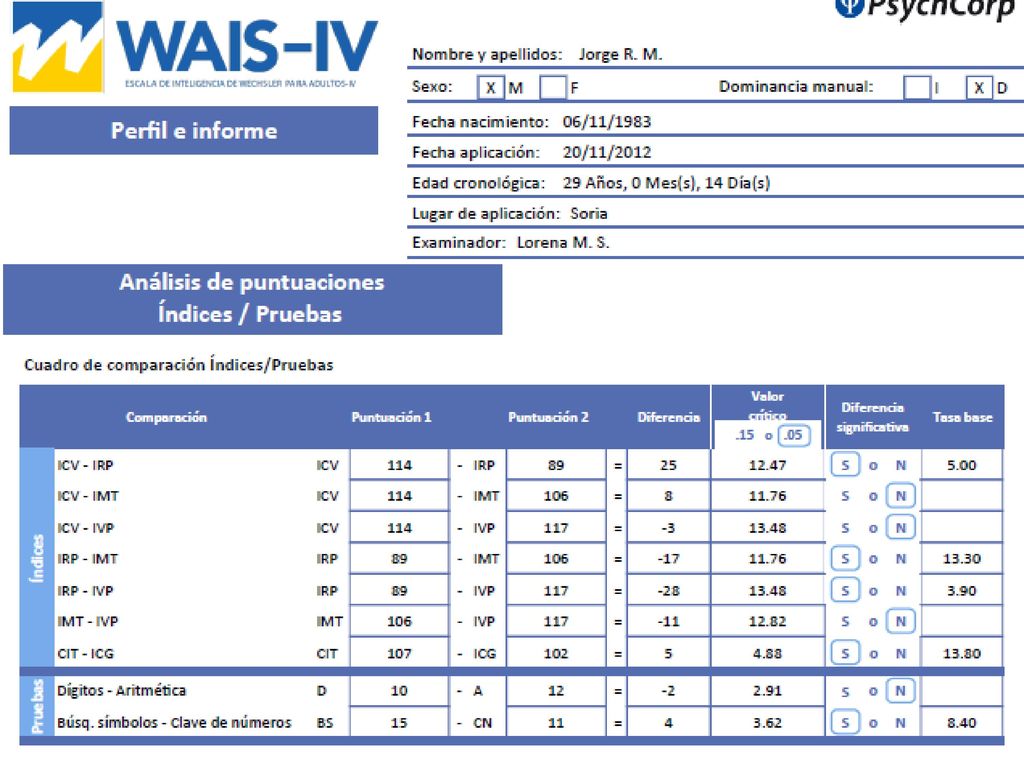
Task: Click the critical value 2.91
Action: 767,690
